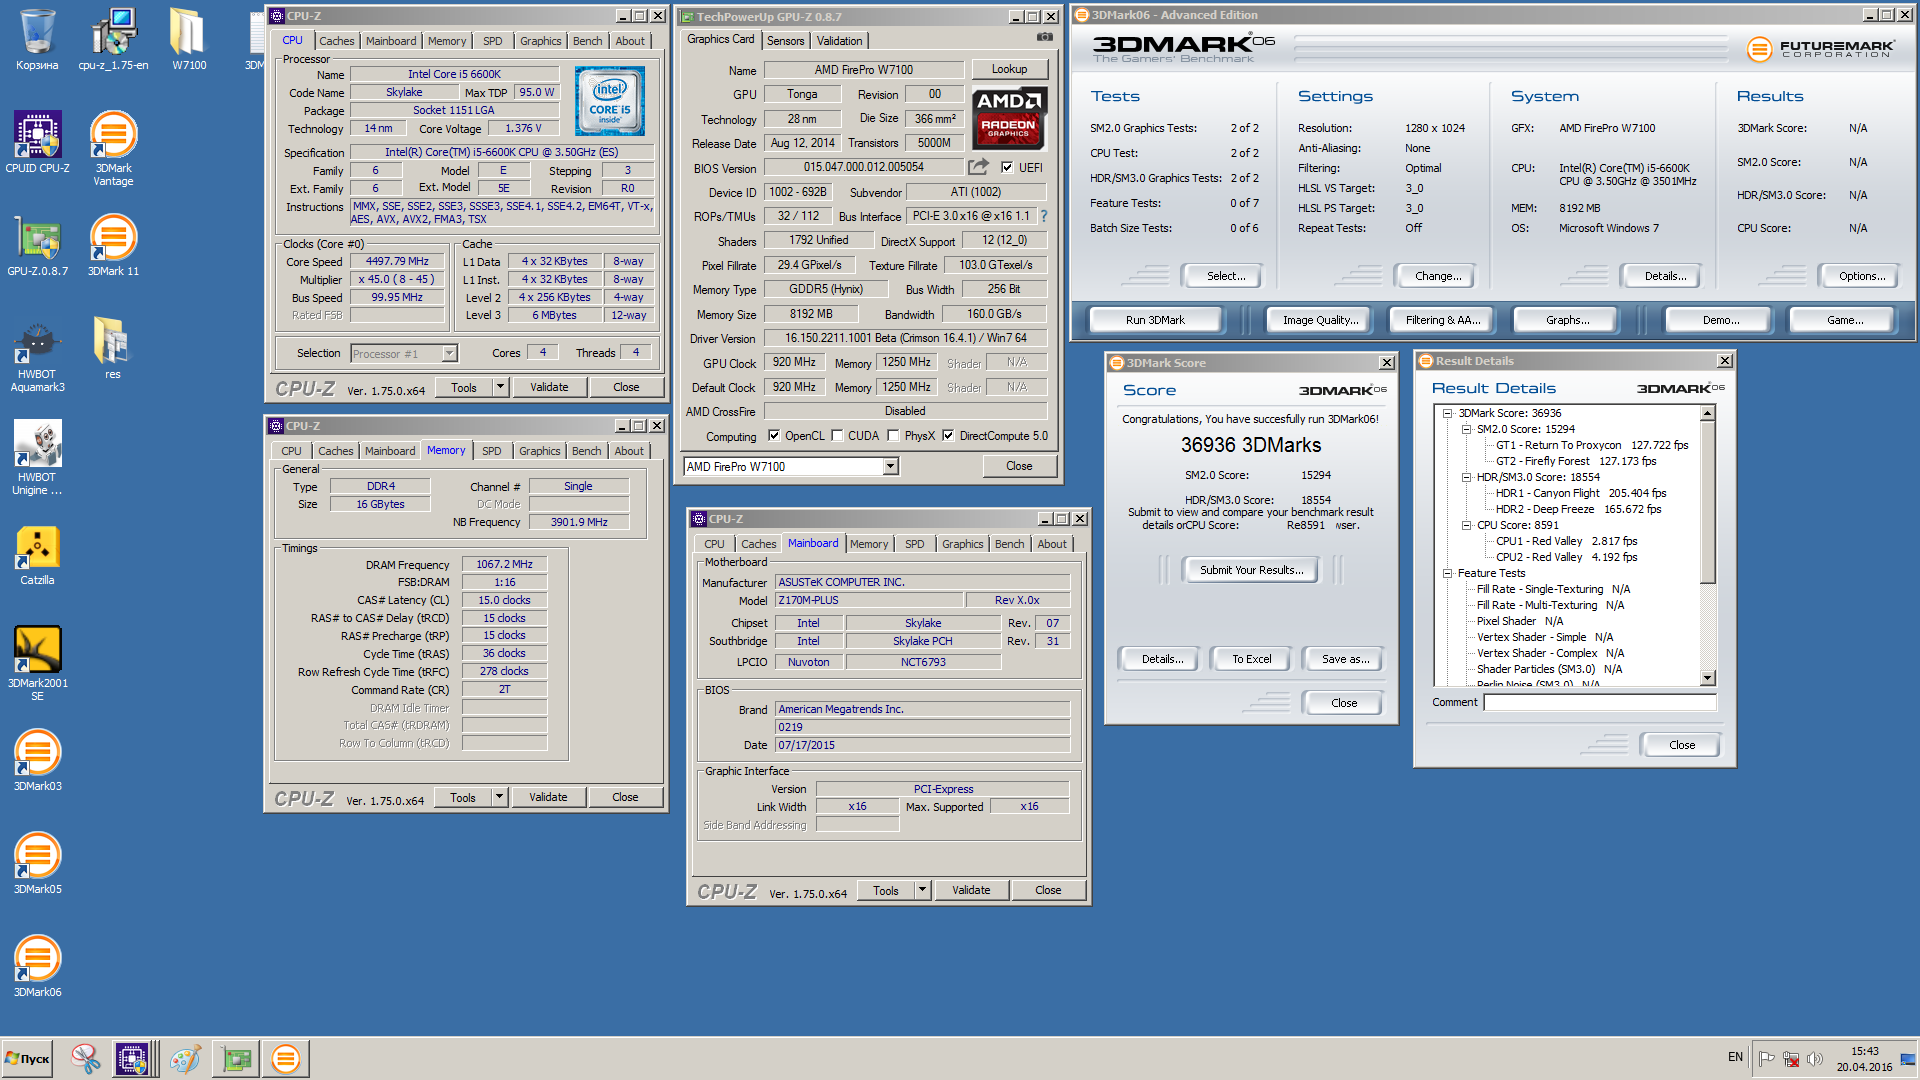Screen dimensions: 1920x1080
Task: Select the 3DMark Vantage desktop shortcut
Action: pos(113,148)
